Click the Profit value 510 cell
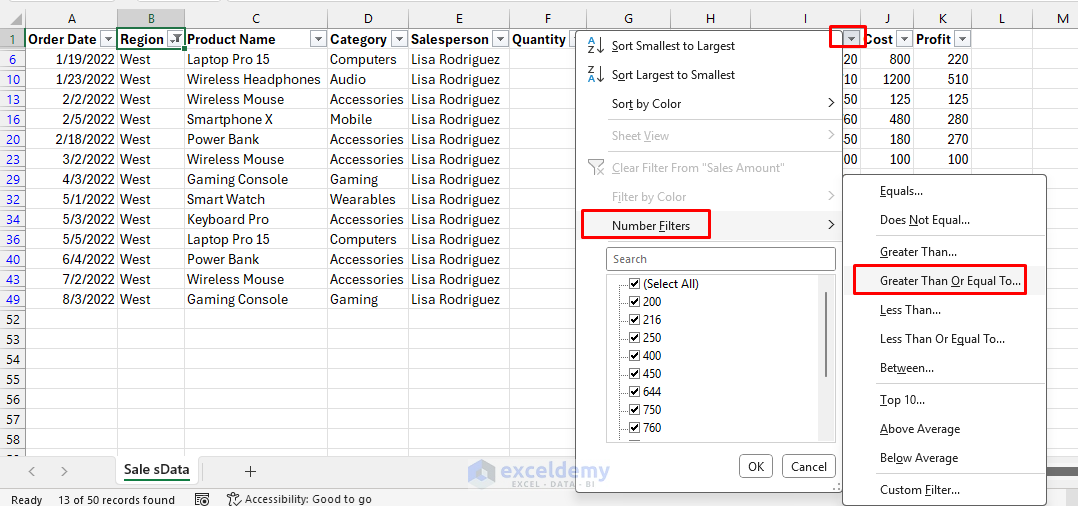This screenshot has width=1078, height=506. (942, 79)
